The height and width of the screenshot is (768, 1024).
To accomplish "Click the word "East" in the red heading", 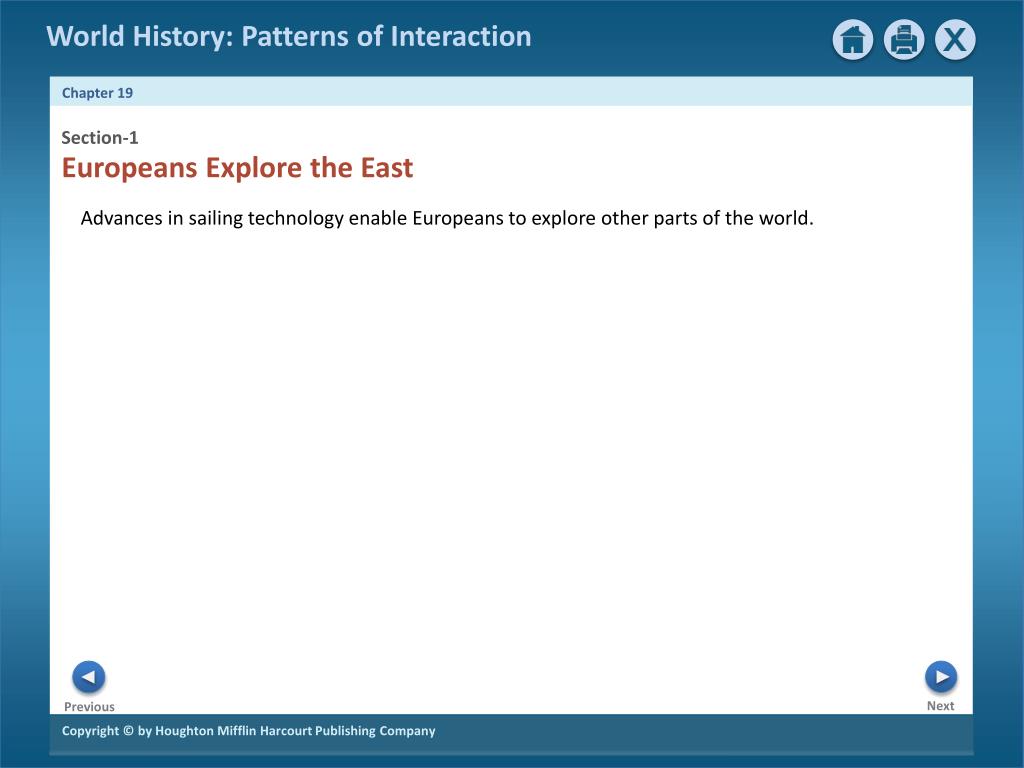I will tap(387, 168).
